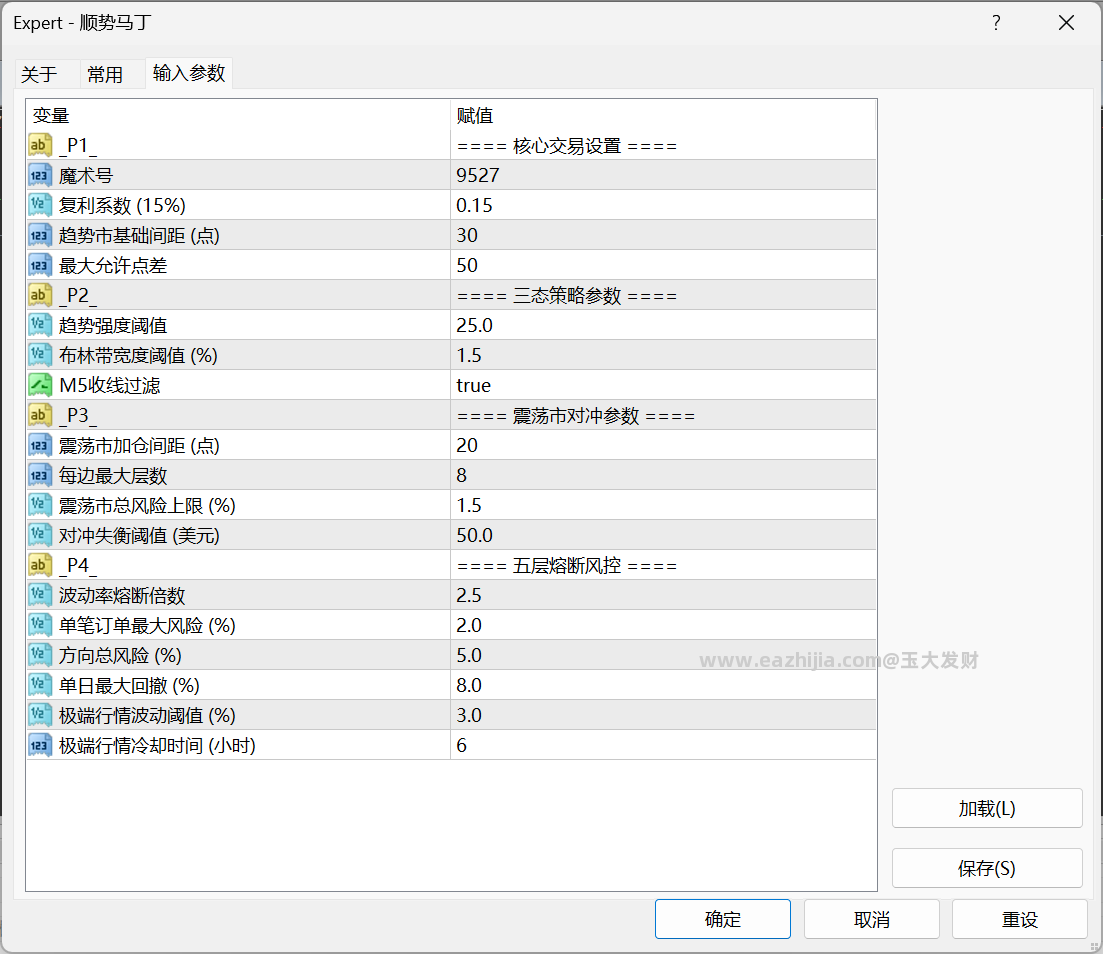Click the integer icon beside 震荡市加仓间距 (点)

coord(39,445)
